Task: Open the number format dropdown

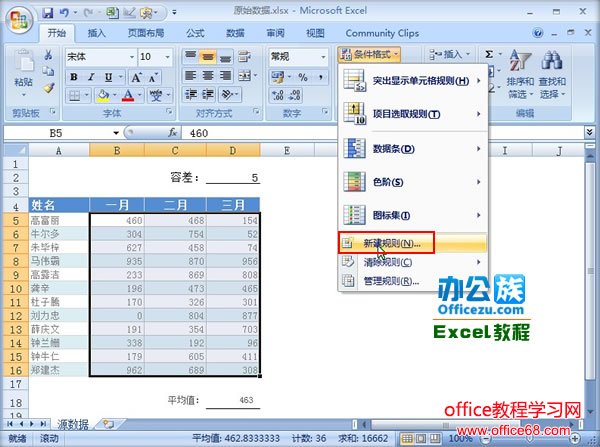Action: pos(323,57)
